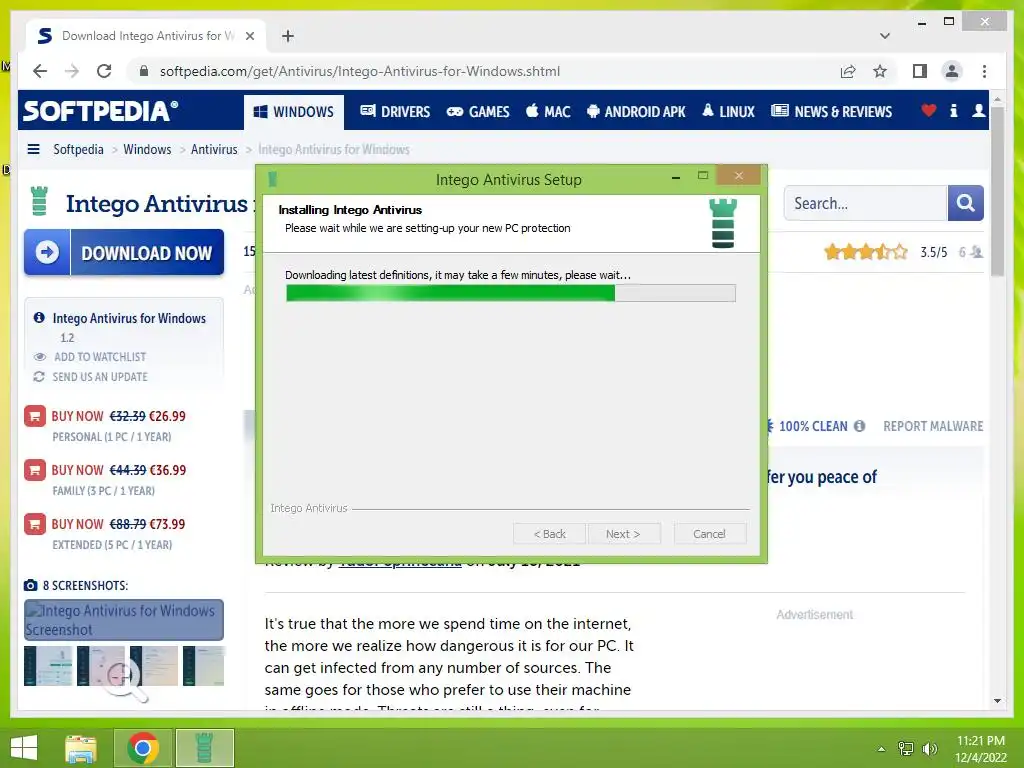Click Send Us An Update
This screenshot has height=768, width=1024.
point(100,377)
